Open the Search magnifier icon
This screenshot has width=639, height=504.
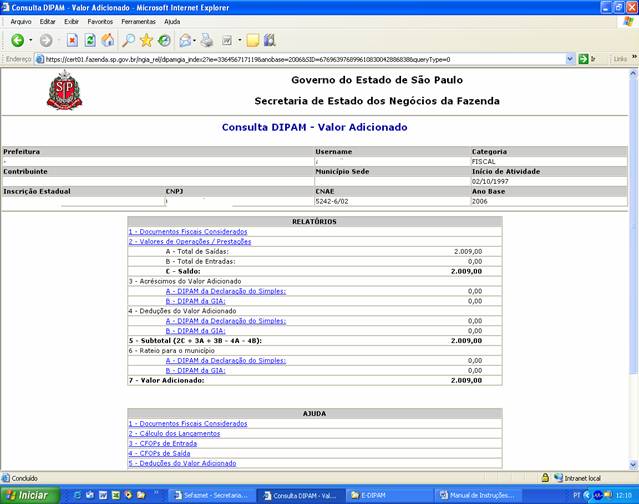[128, 40]
